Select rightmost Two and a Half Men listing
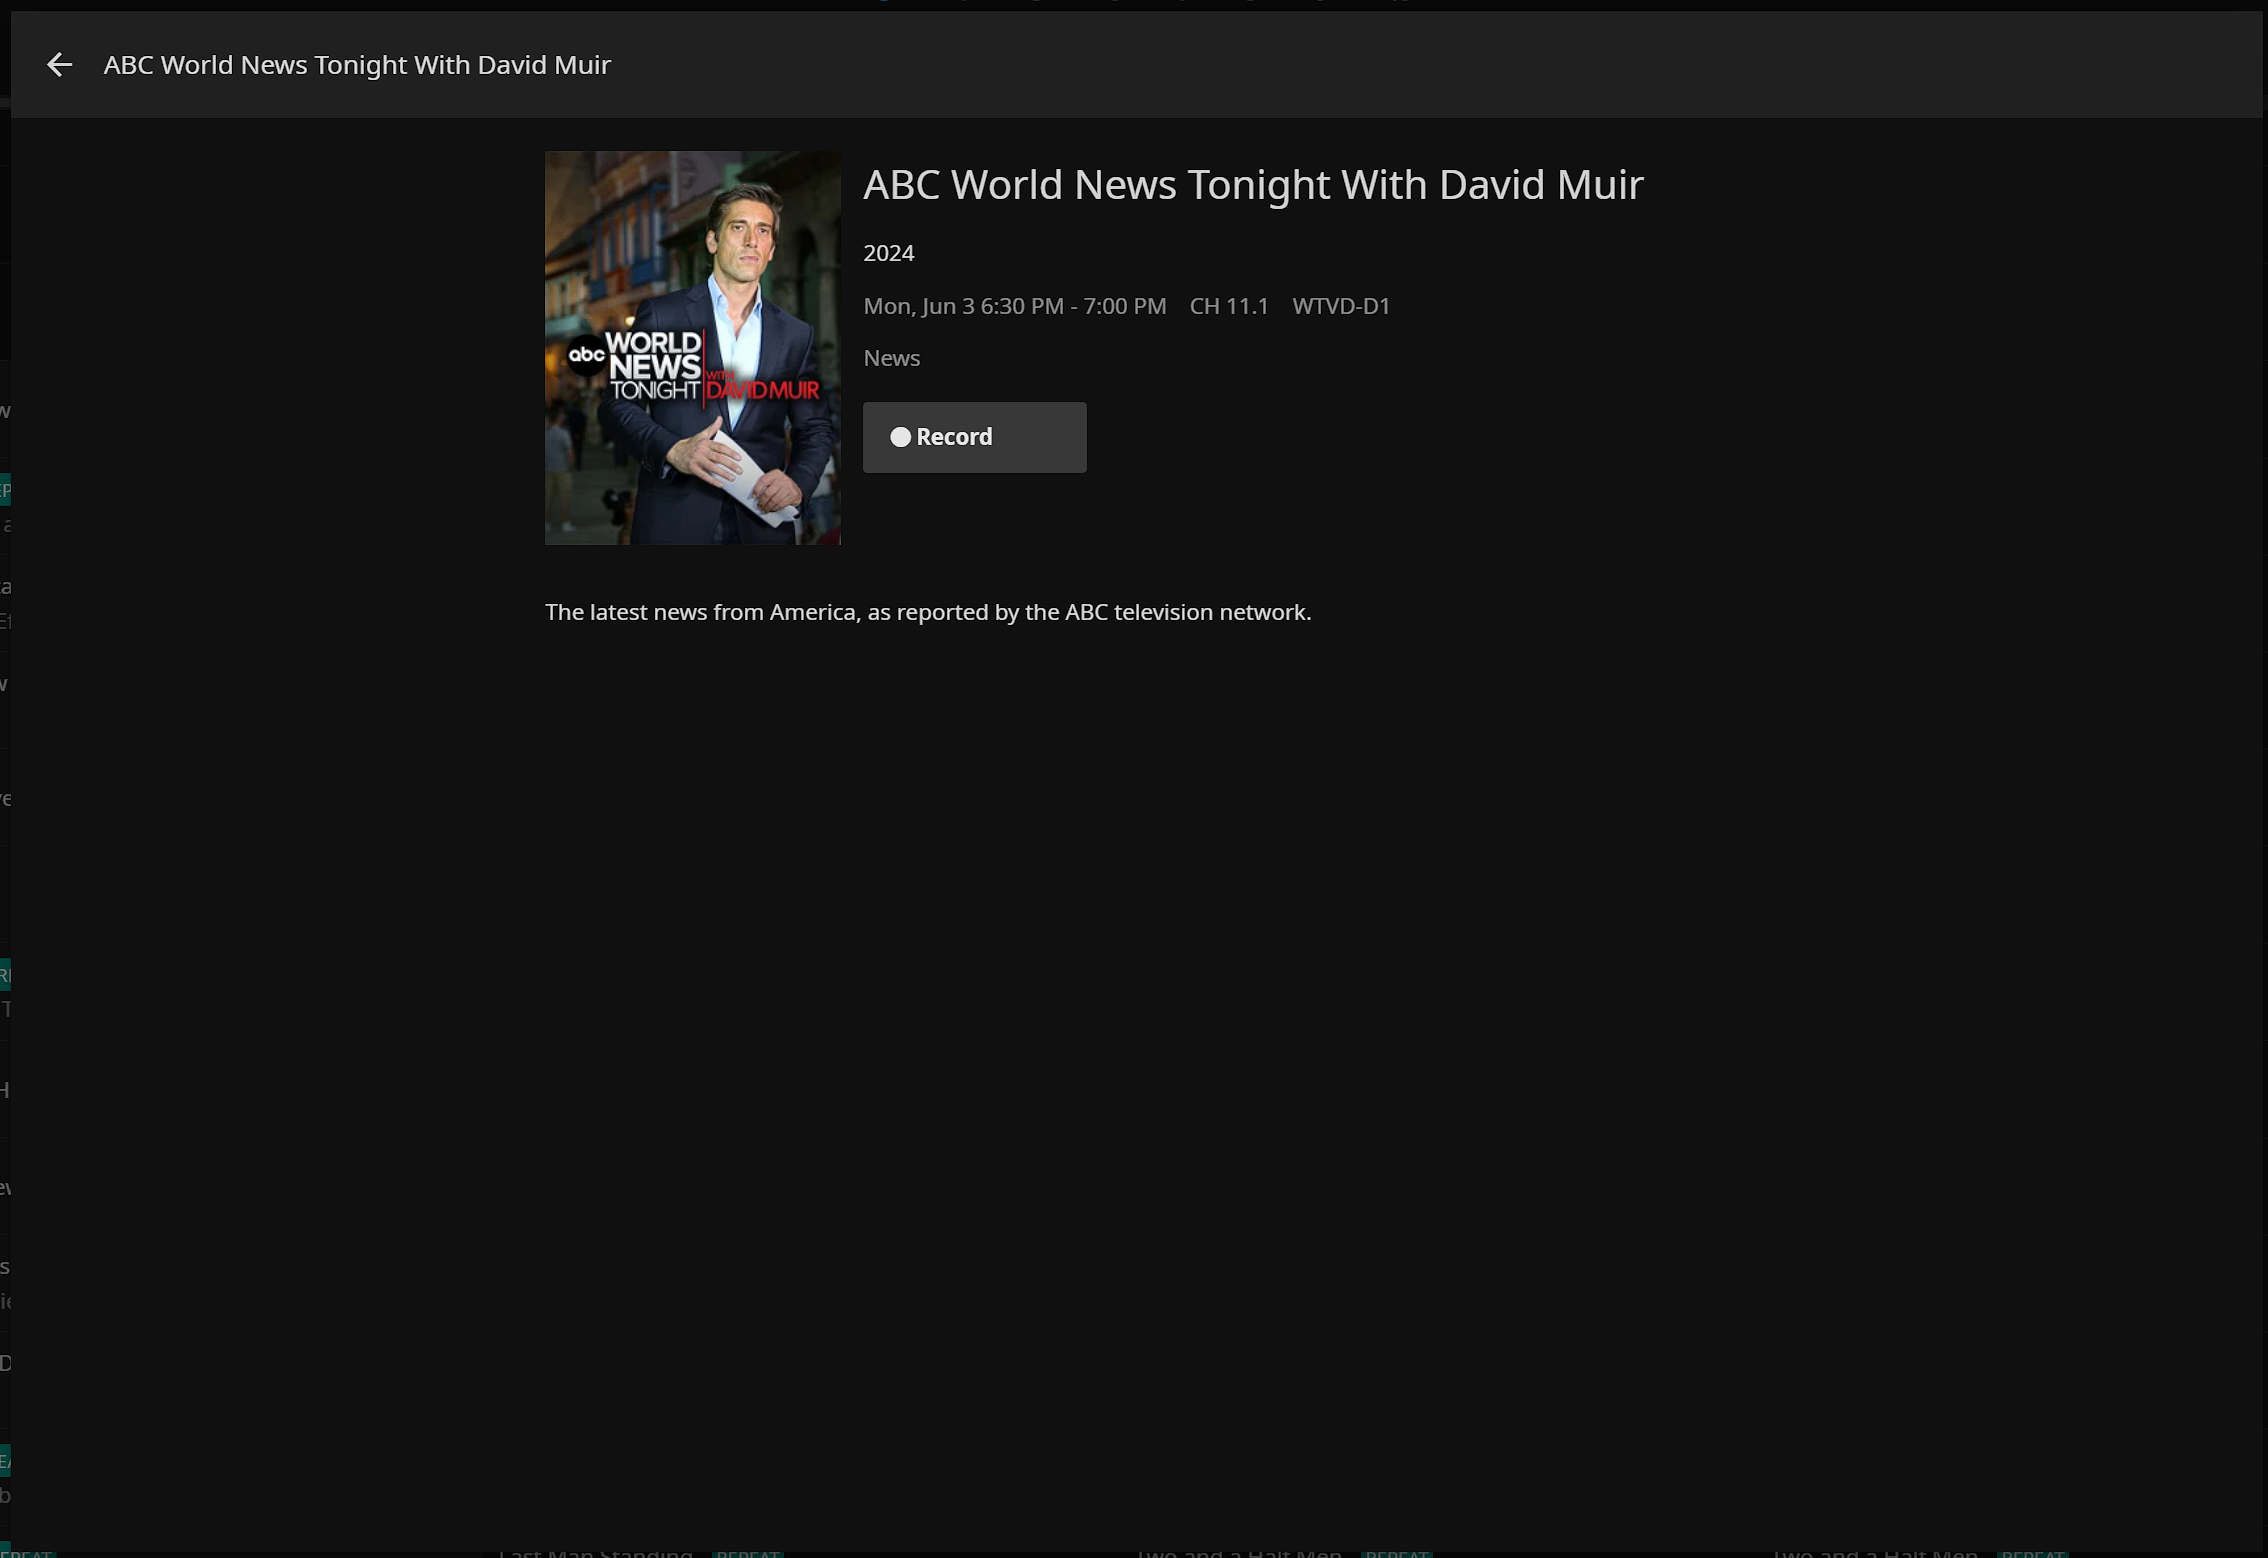This screenshot has height=1558, width=2268. pos(1875,1553)
